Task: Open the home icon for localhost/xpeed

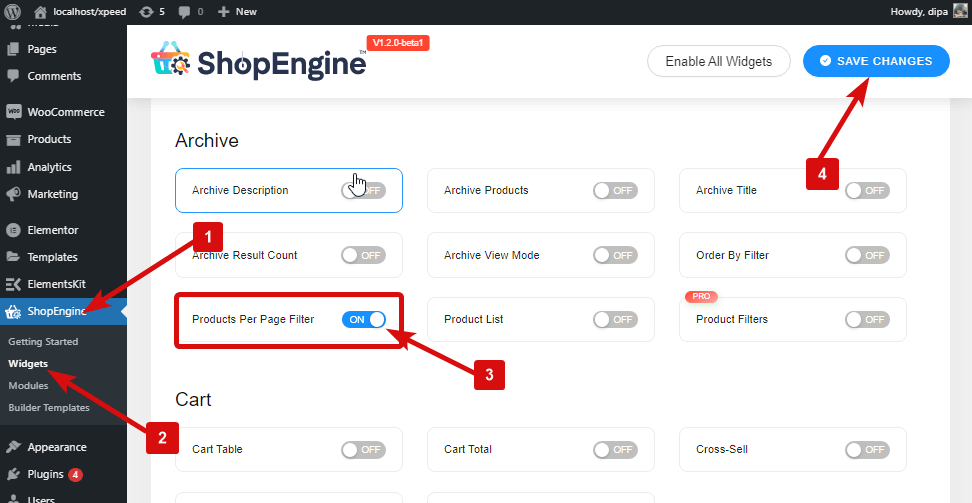Action: click(x=40, y=12)
